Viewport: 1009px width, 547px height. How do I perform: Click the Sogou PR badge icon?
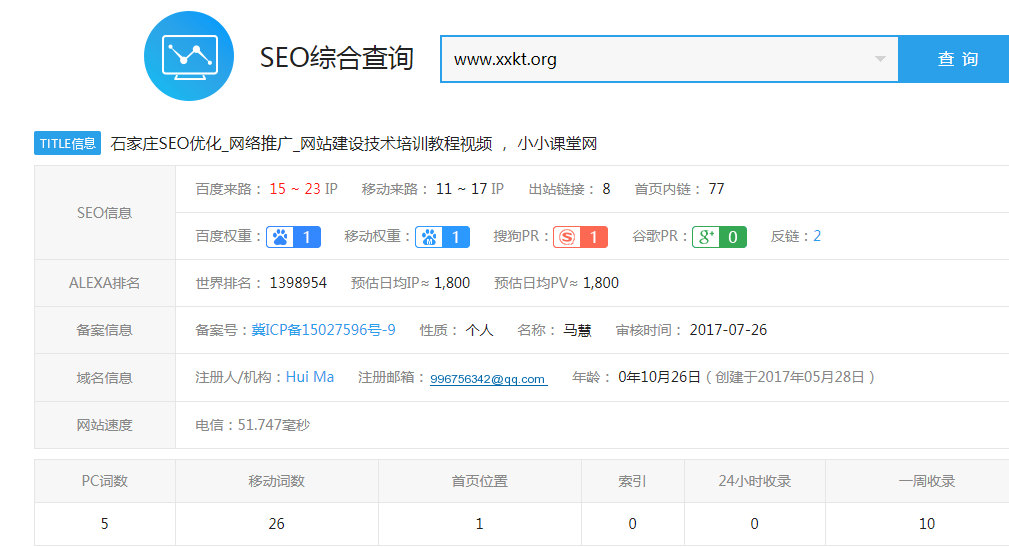pos(580,237)
